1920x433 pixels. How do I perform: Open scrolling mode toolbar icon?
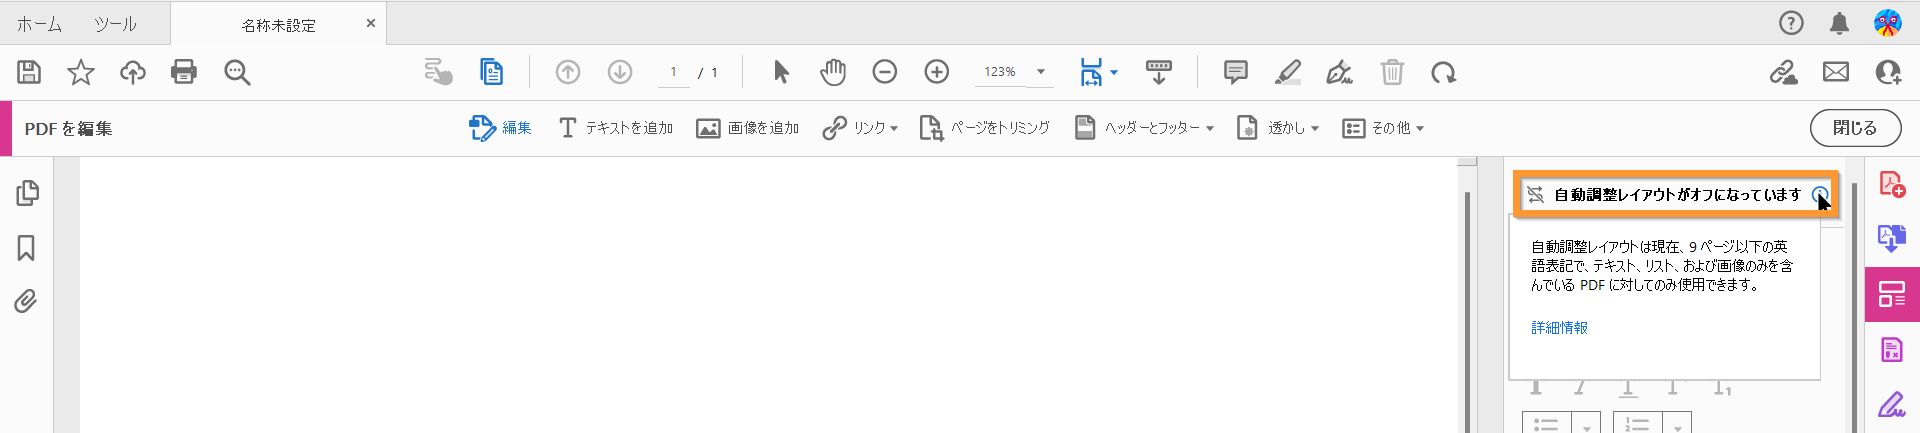(1159, 72)
